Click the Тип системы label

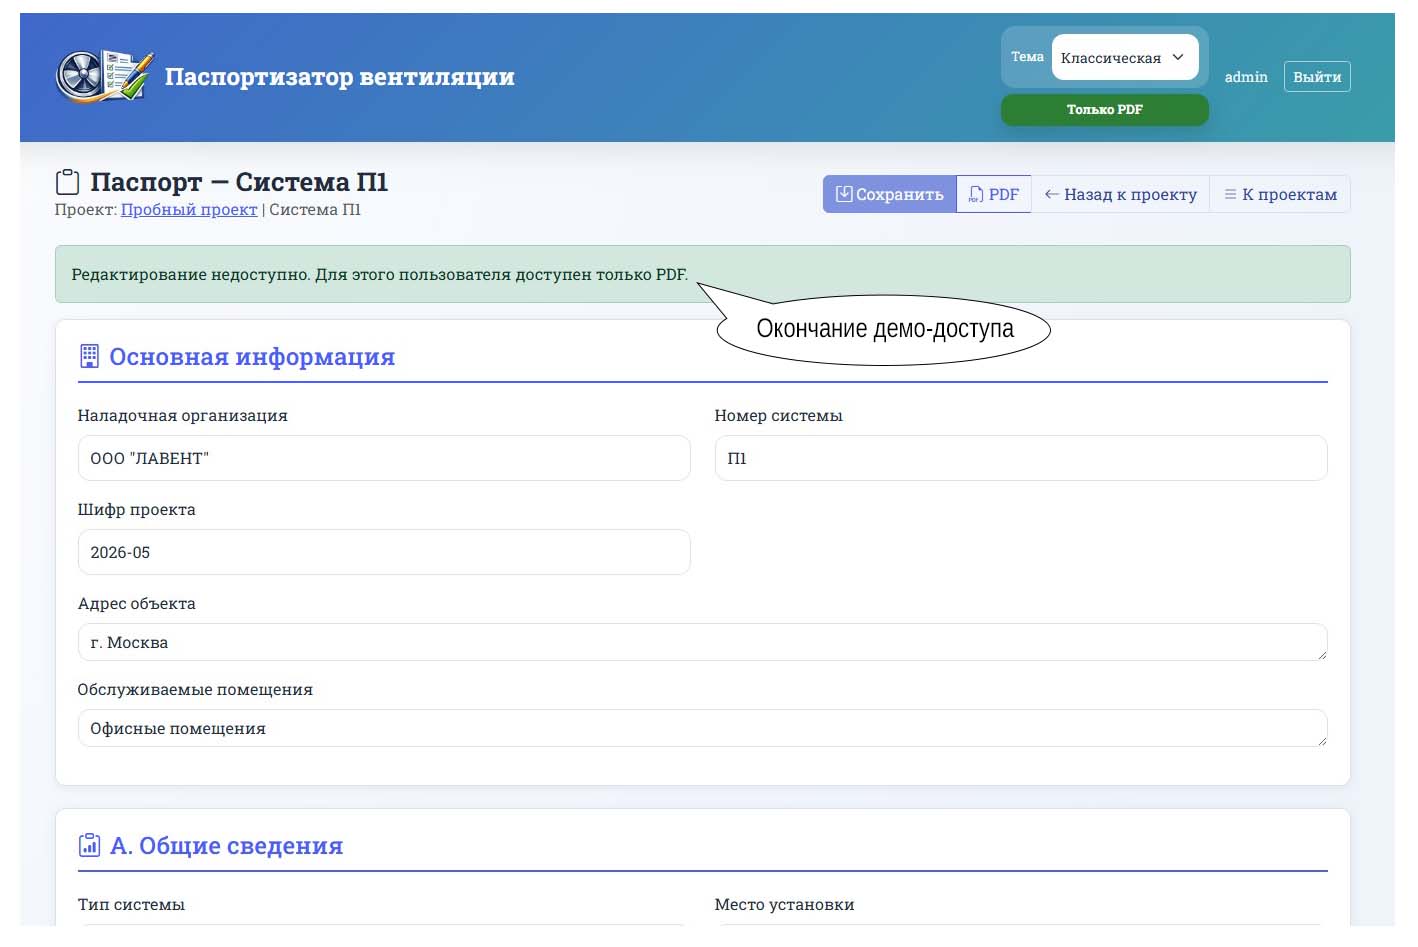pyautogui.click(x=131, y=904)
